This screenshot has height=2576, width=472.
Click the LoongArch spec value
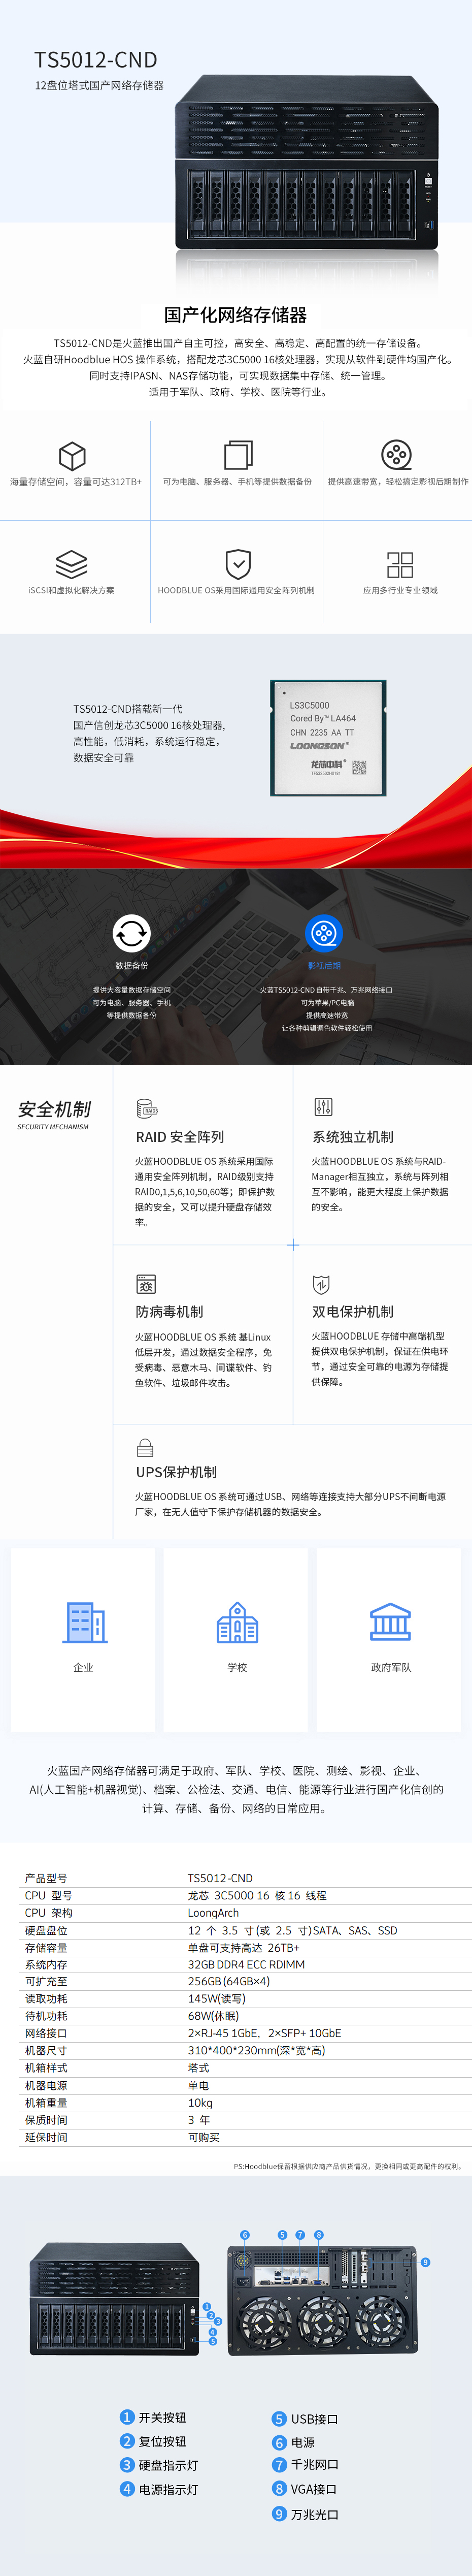click(213, 1913)
